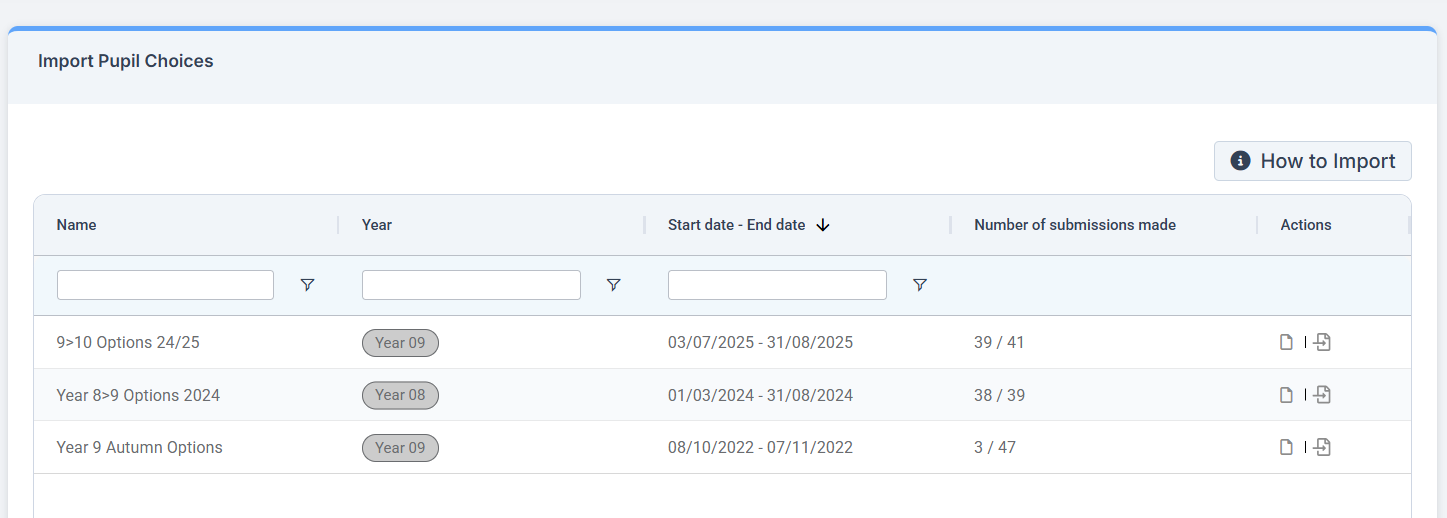
Task: Sort by the Year column header
Action: click(377, 225)
